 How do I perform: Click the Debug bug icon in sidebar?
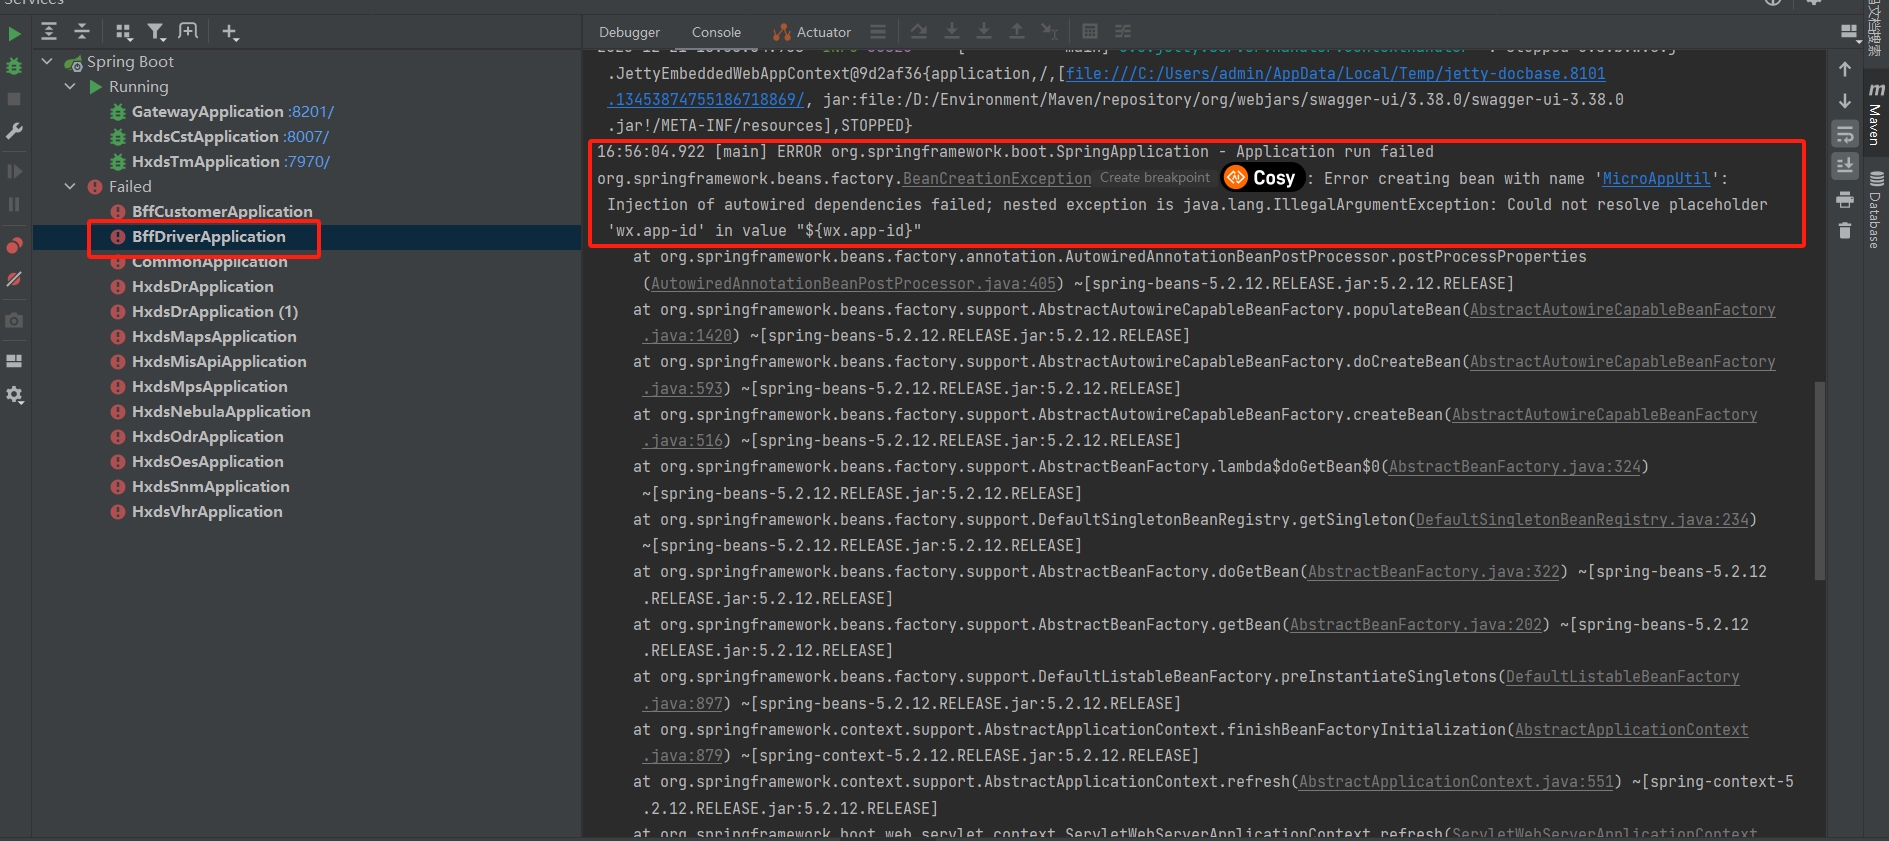pos(14,66)
